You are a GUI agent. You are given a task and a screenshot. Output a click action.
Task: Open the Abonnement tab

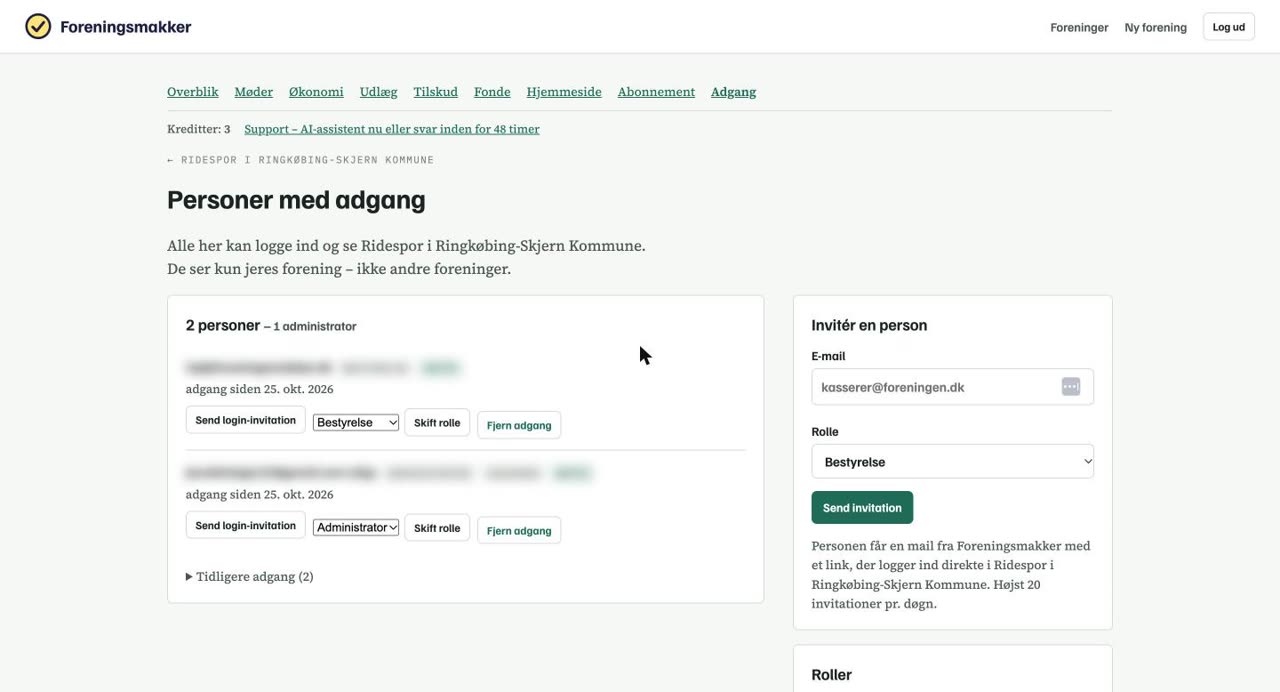coord(656,92)
